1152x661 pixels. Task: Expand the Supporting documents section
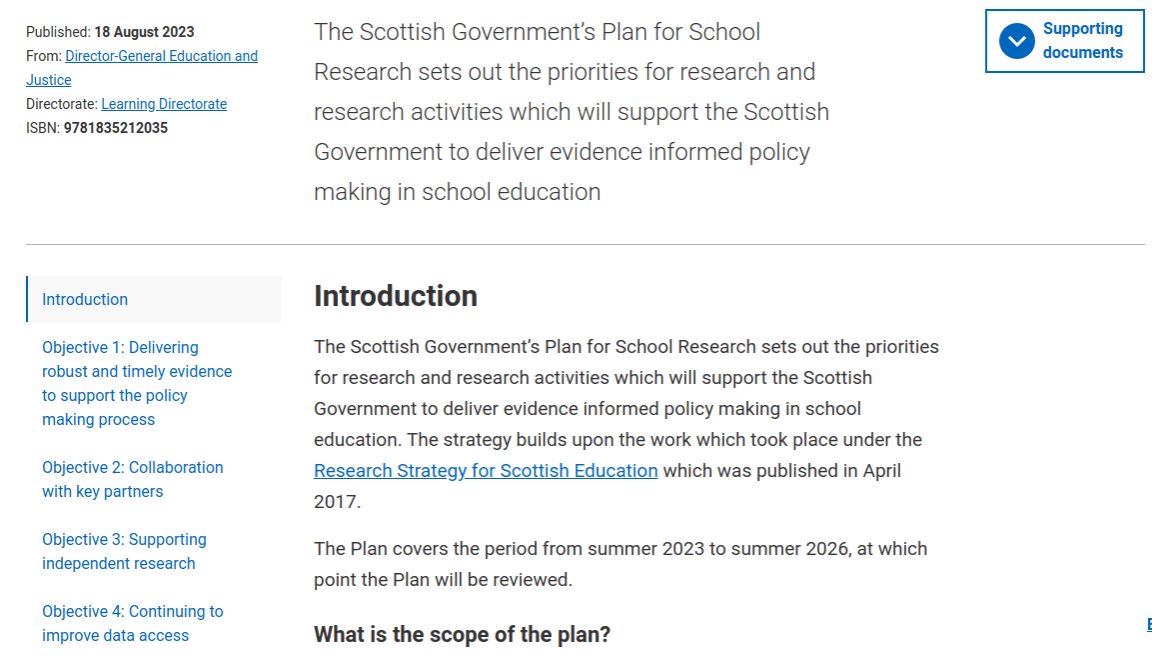[x=1082, y=41]
